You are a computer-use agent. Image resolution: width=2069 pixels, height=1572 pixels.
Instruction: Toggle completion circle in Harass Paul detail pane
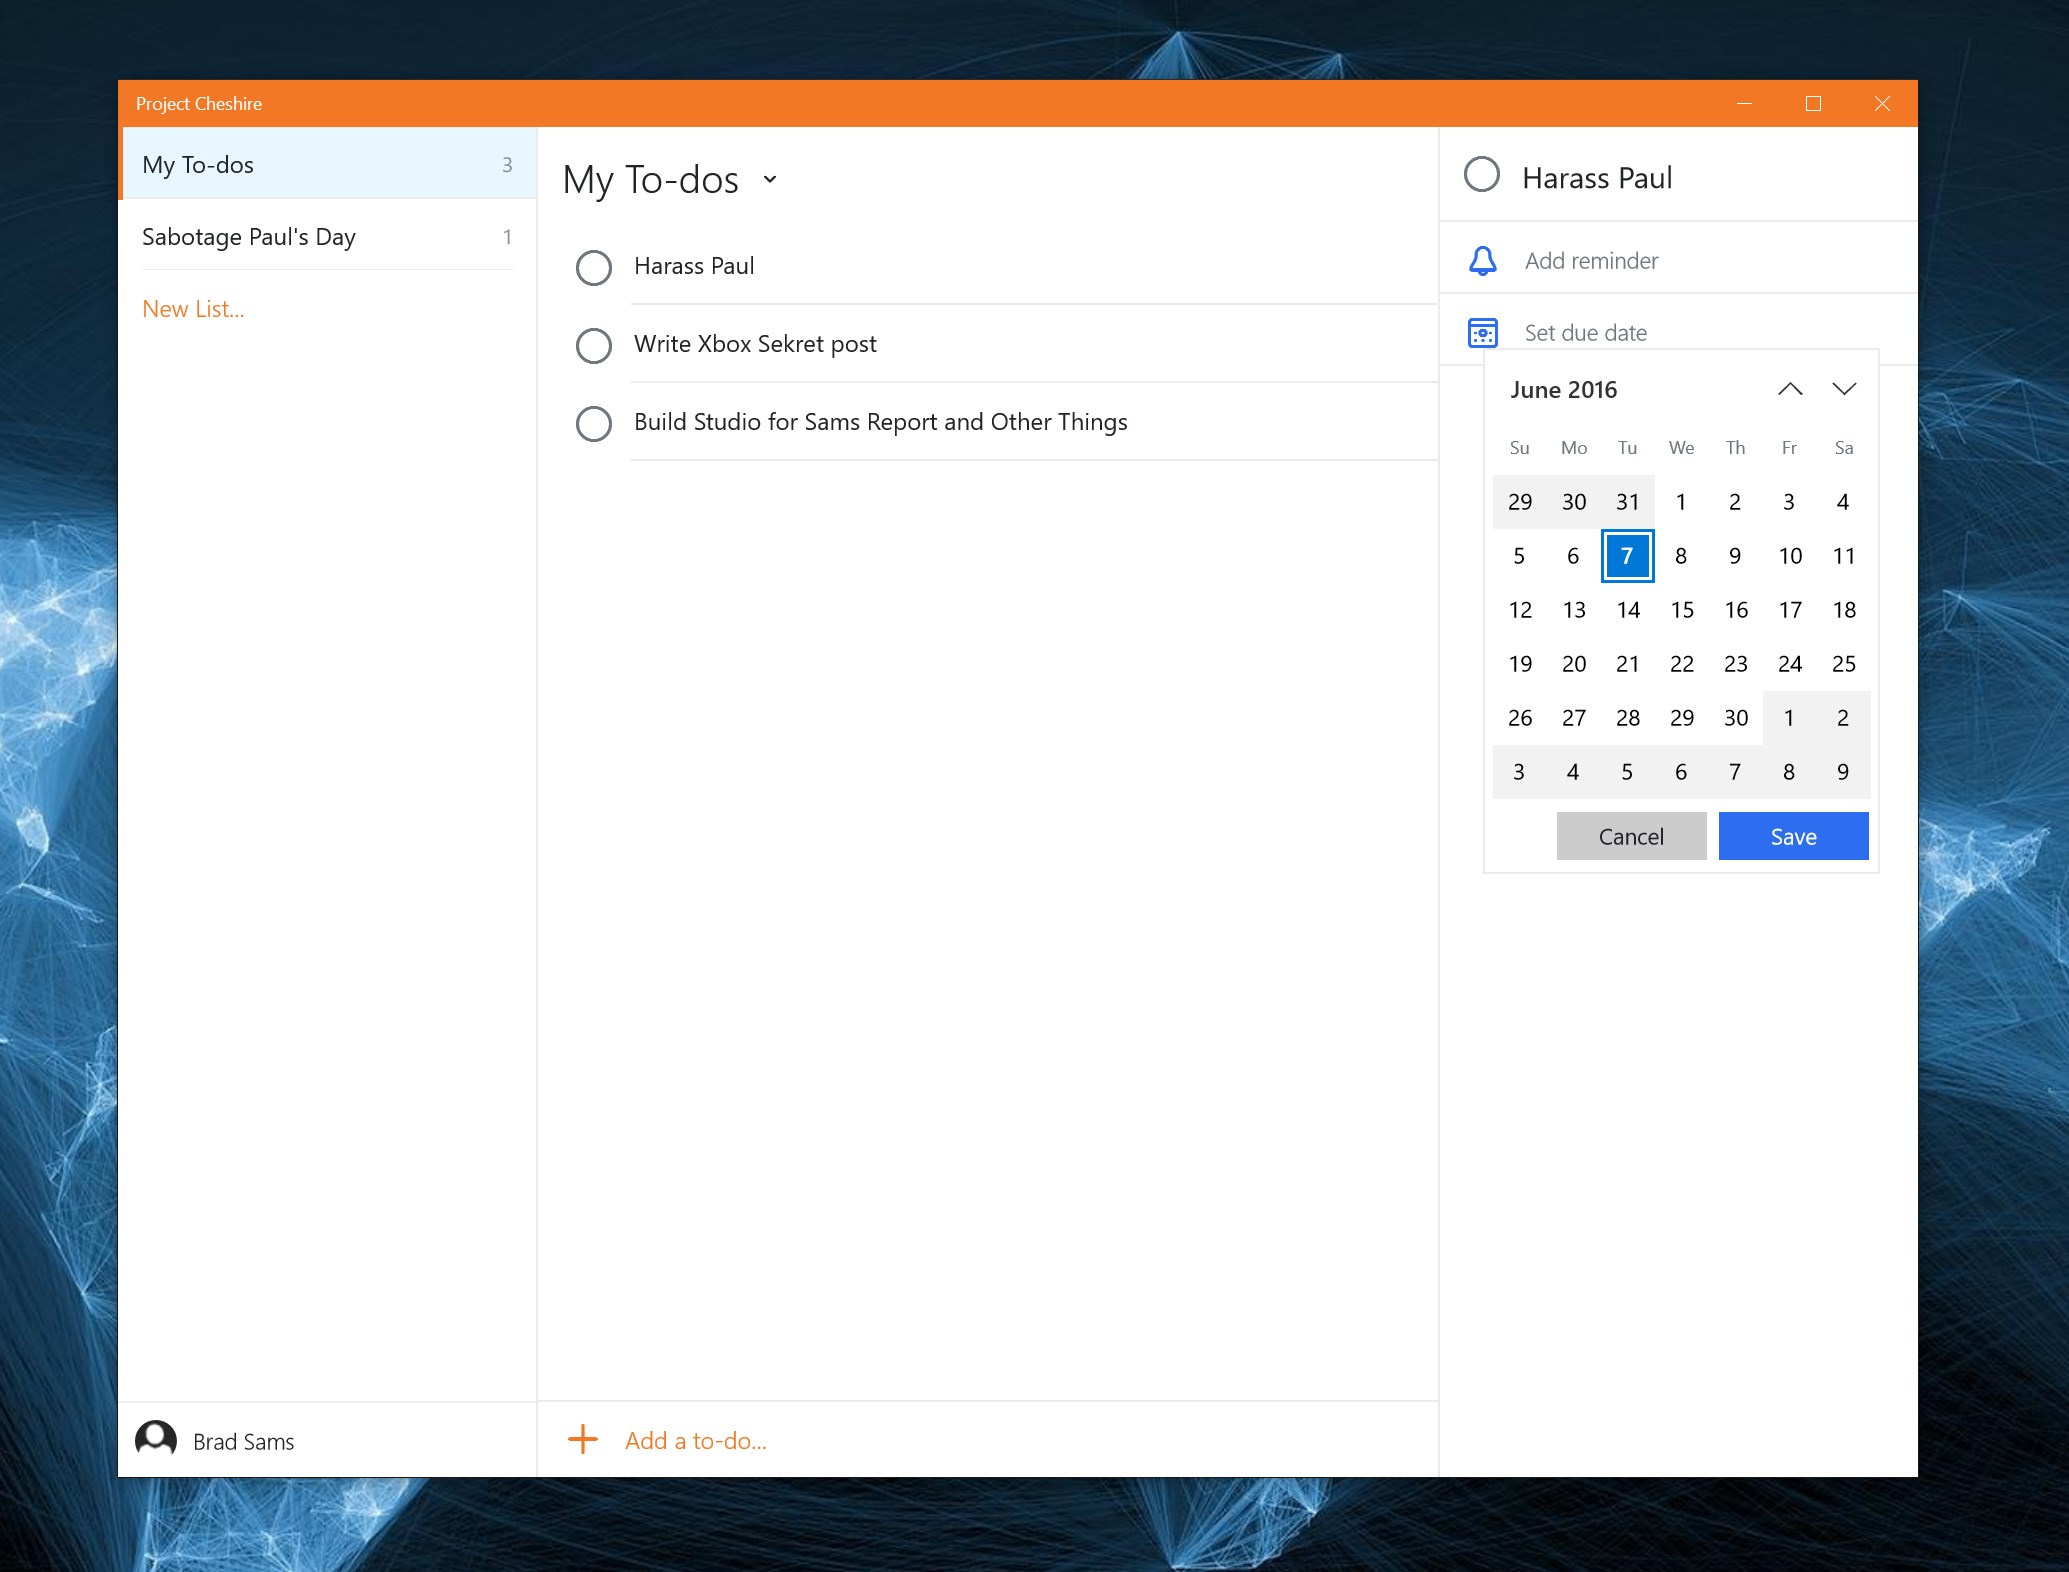coord(1481,175)
